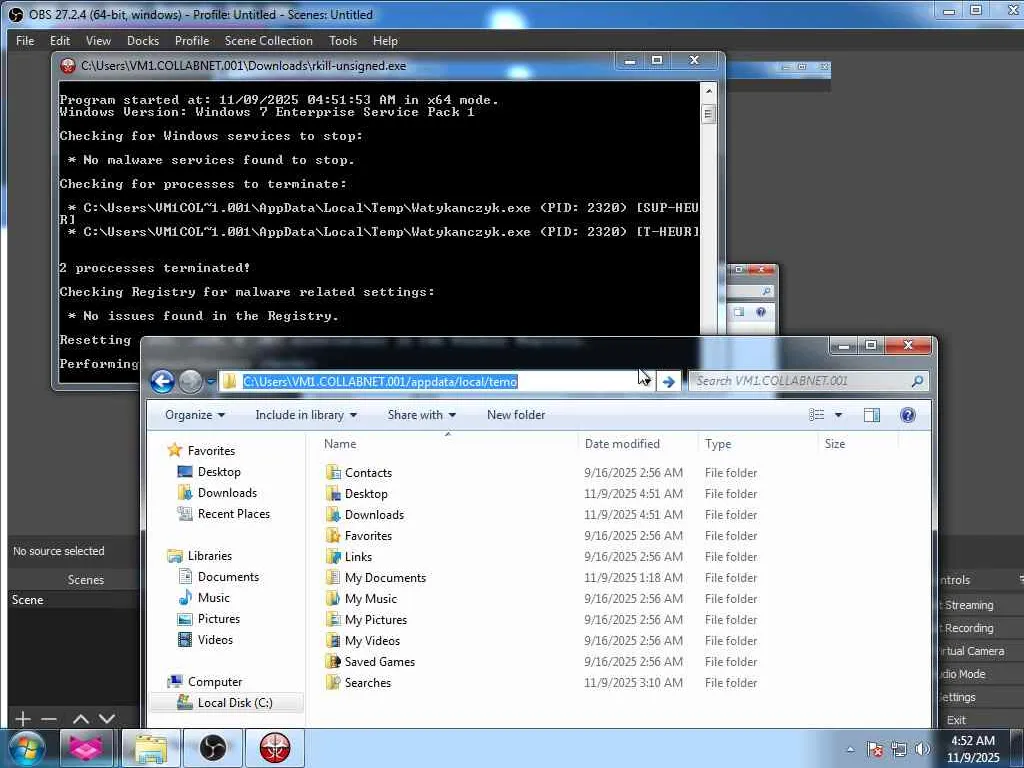Open the Help menu in OBS
This screenshot has width=1024, height=768.
click(x=385, y=40)
